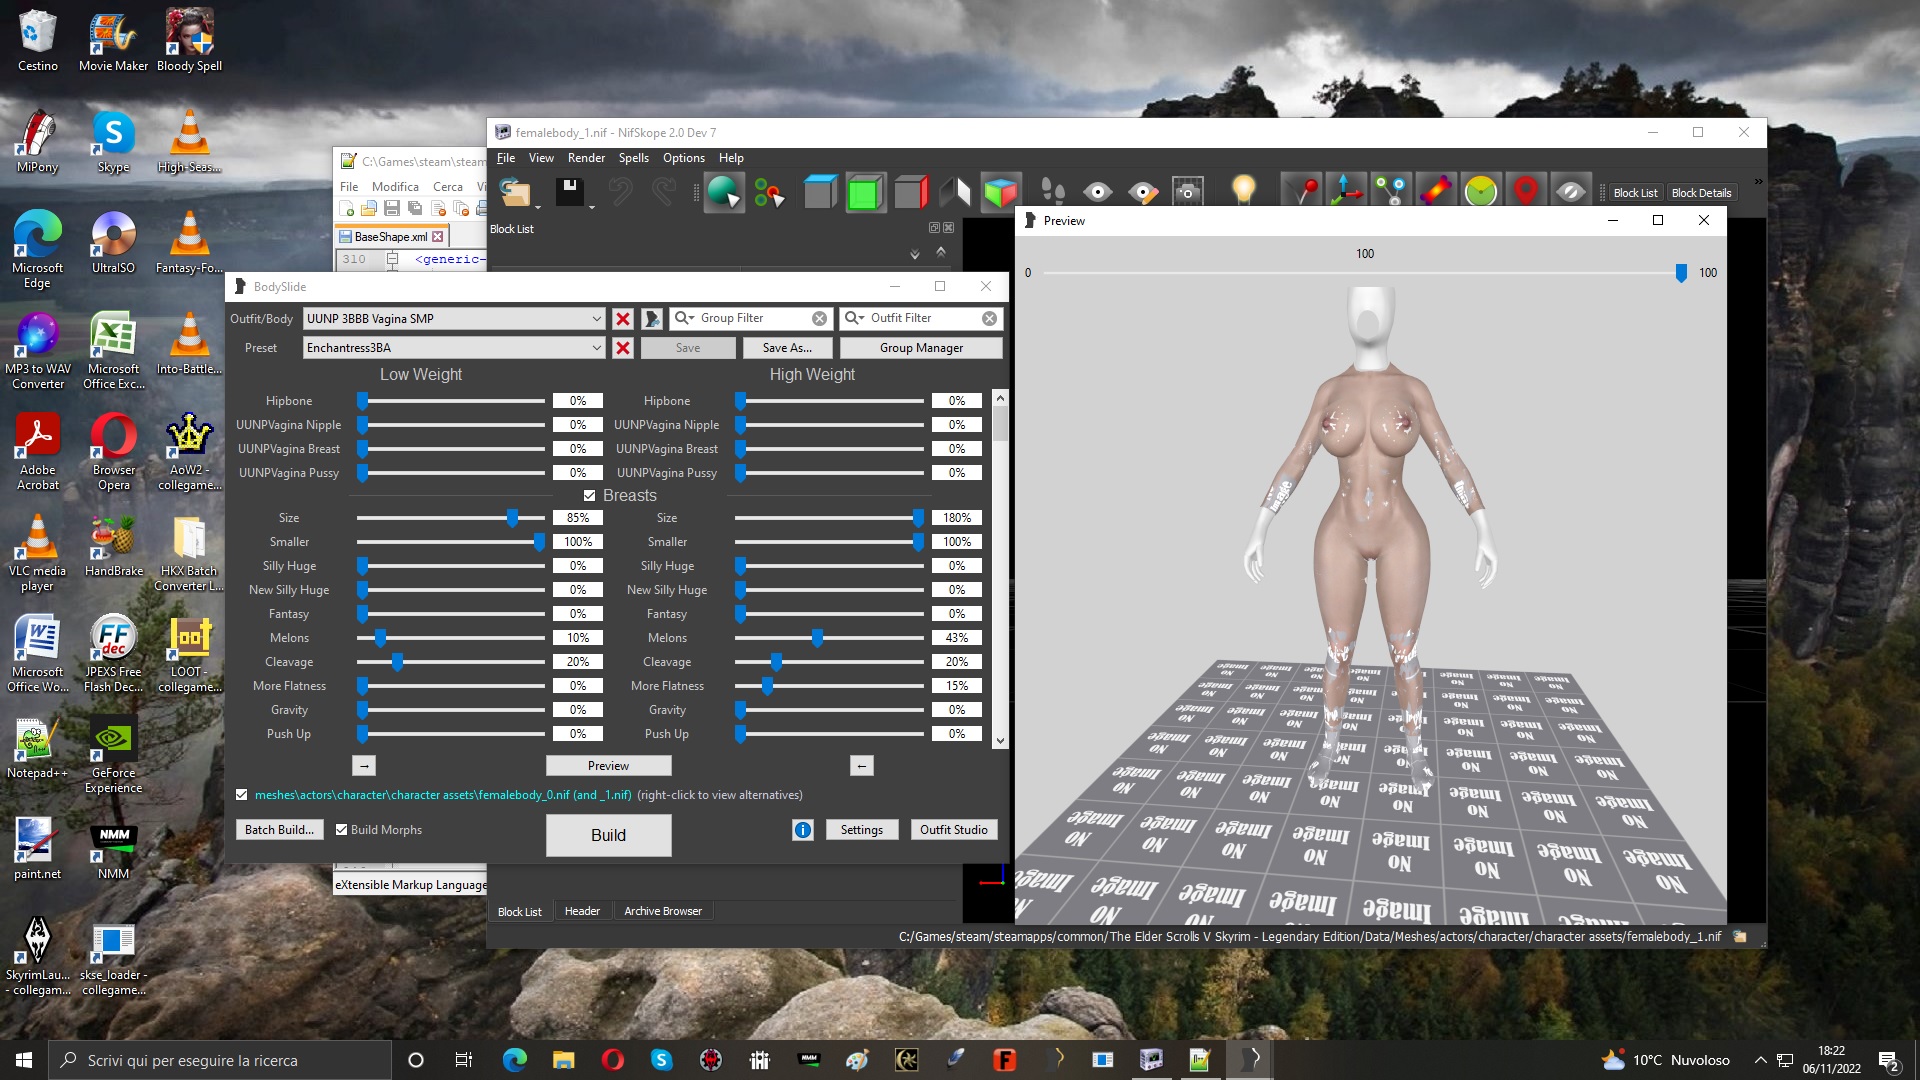Open the Load file dropdown arrow in NifSkope

coord(538,207)
